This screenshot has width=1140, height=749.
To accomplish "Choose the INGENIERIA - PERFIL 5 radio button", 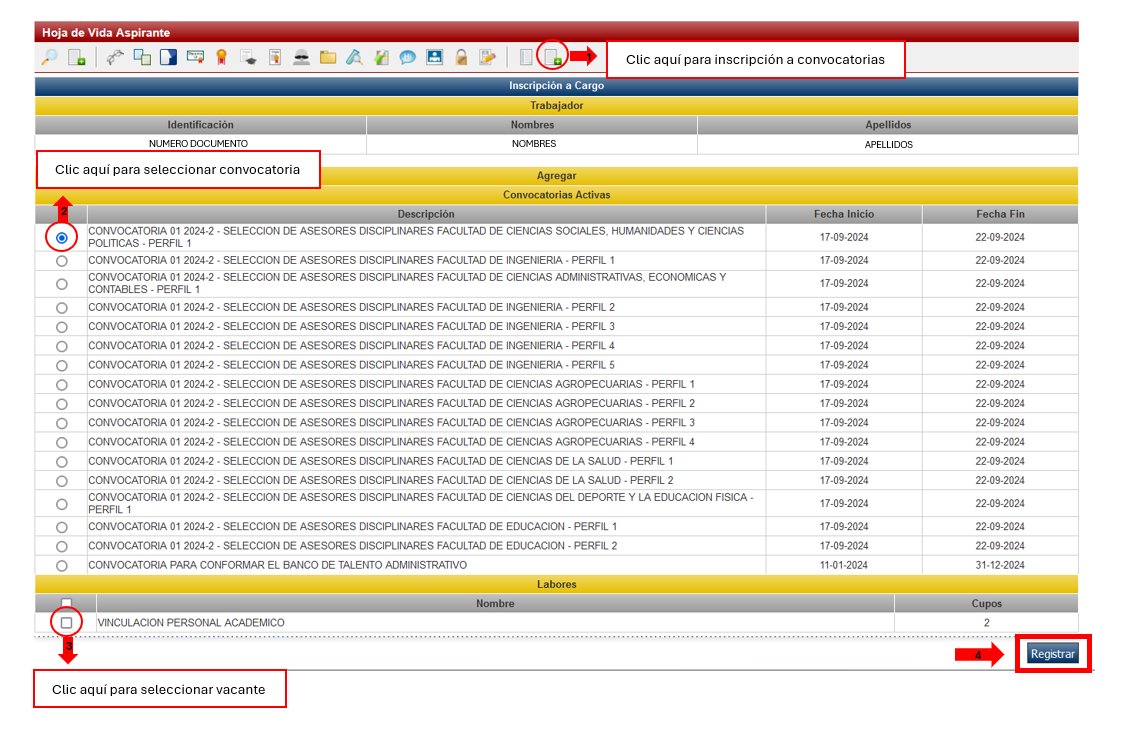I will tap(62, 366).
